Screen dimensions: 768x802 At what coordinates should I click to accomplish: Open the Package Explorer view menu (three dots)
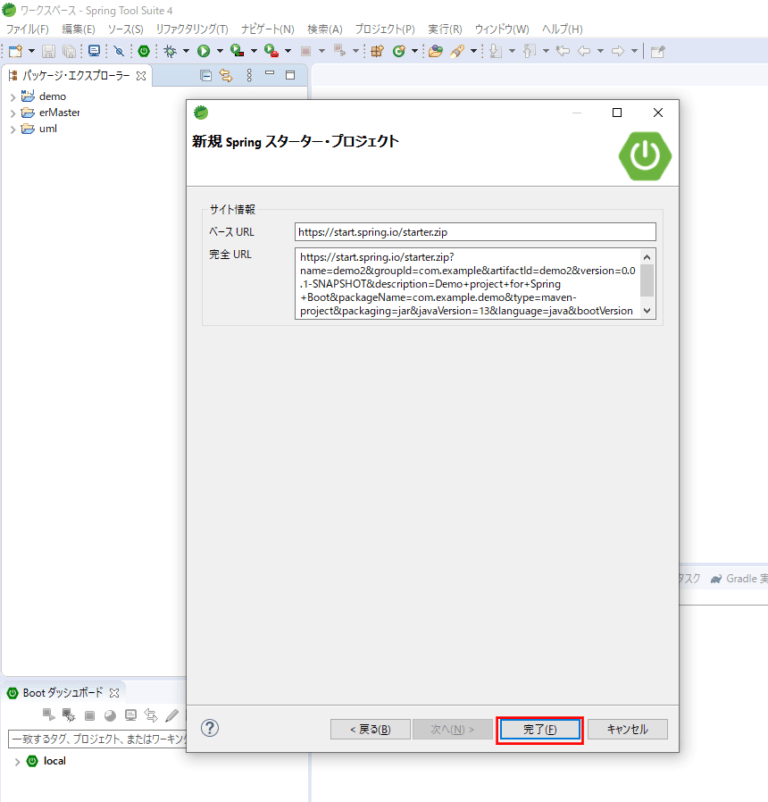(x=247, y=75)
